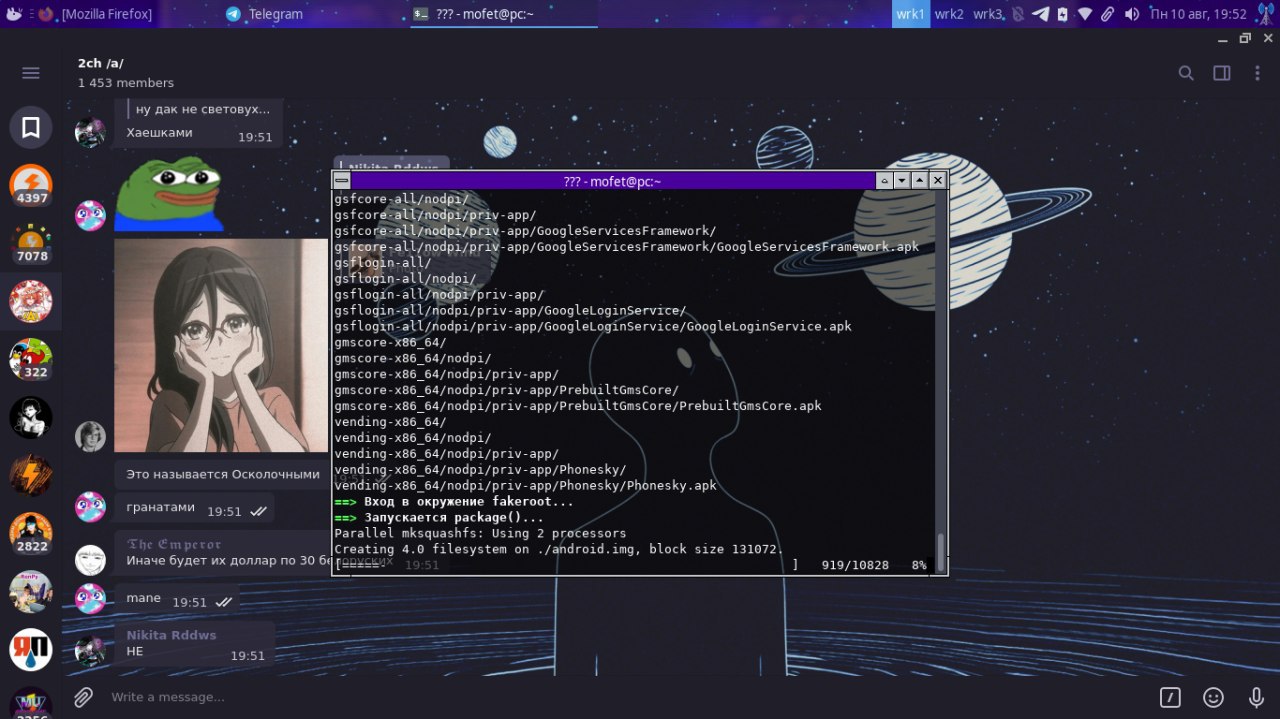Open terminal window menu button

(x=342, y=181)
